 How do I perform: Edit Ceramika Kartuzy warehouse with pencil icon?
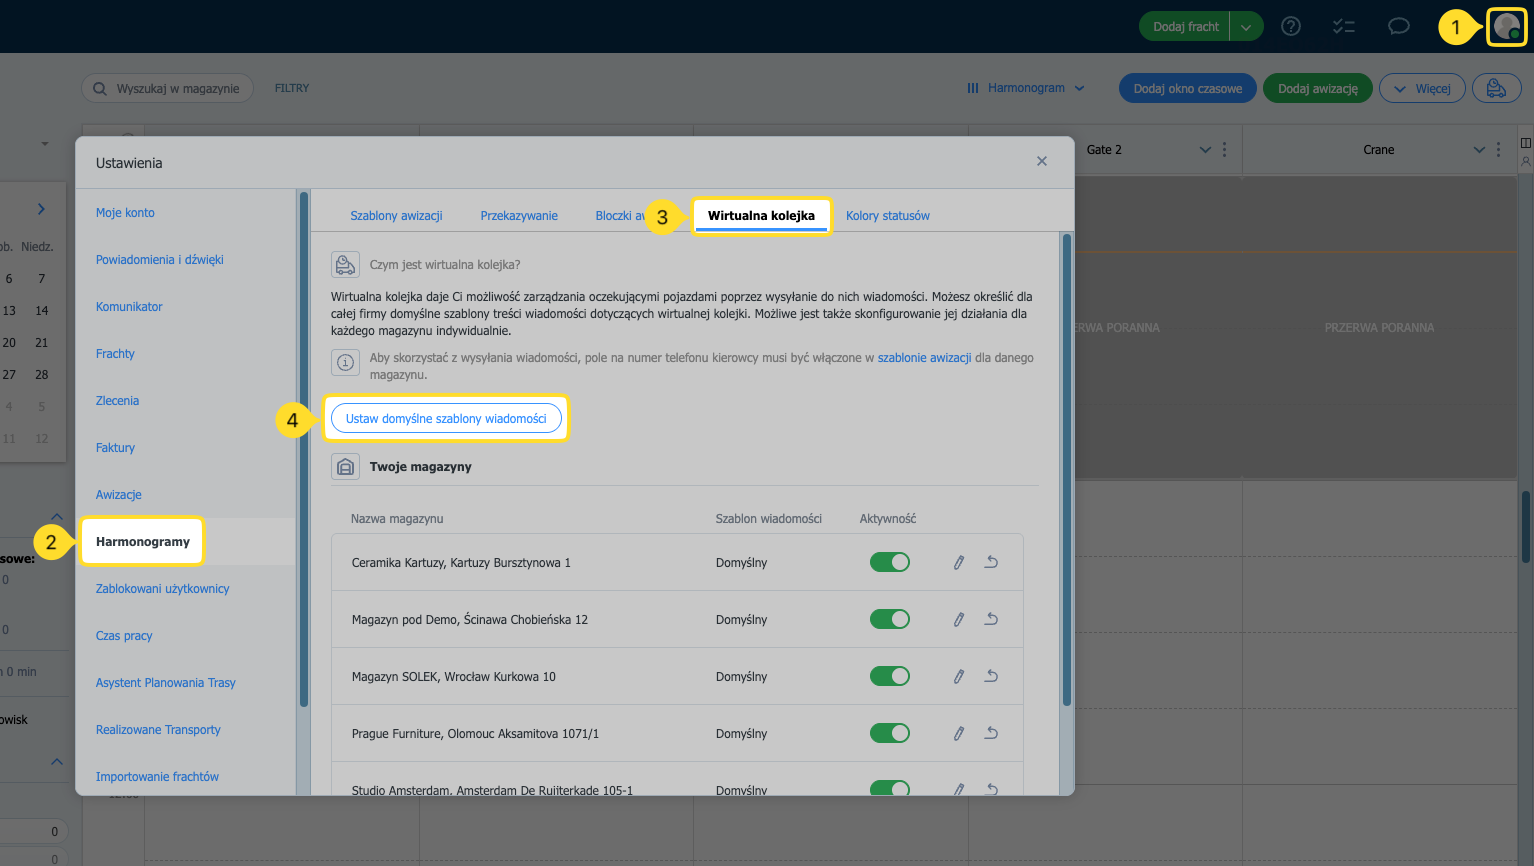click(959, 562)
